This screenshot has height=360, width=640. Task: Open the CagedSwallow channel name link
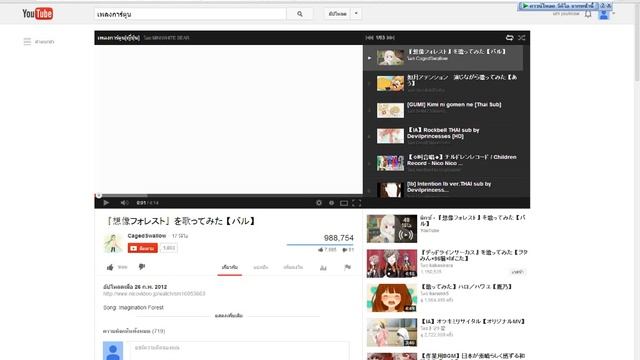147,236
